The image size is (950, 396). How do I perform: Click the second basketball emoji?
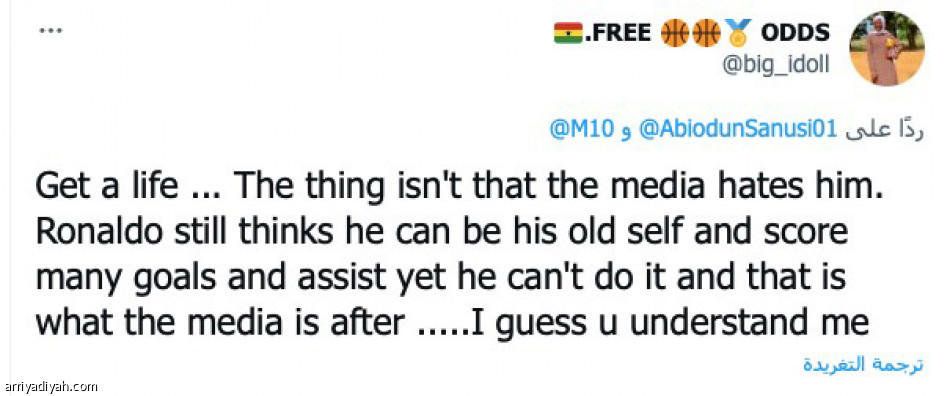pos(706,33)
